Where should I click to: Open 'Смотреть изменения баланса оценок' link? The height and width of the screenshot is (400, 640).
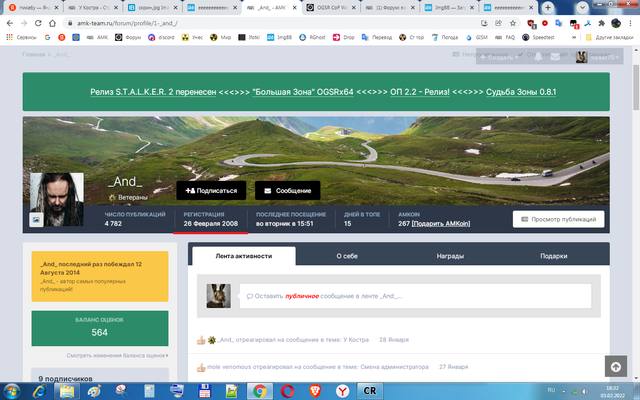tap(117, 356)
